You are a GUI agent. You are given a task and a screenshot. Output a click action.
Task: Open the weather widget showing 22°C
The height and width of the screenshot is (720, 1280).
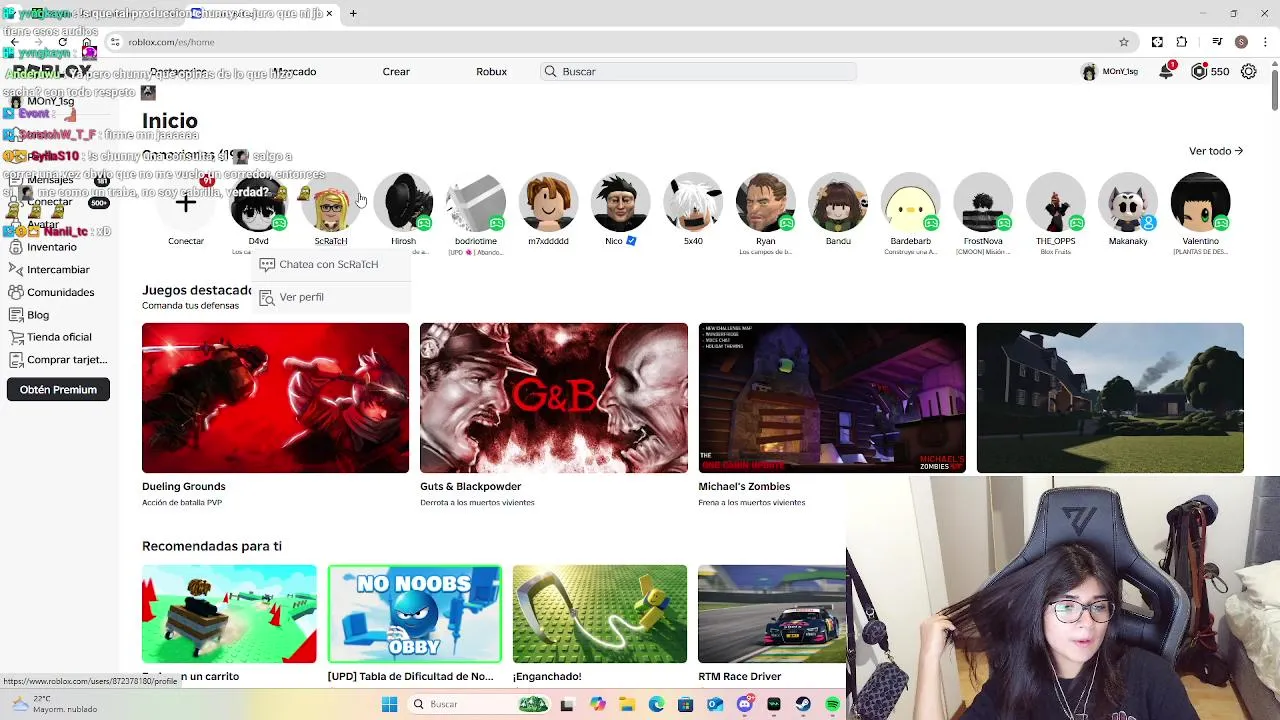(x=55, y=704)
